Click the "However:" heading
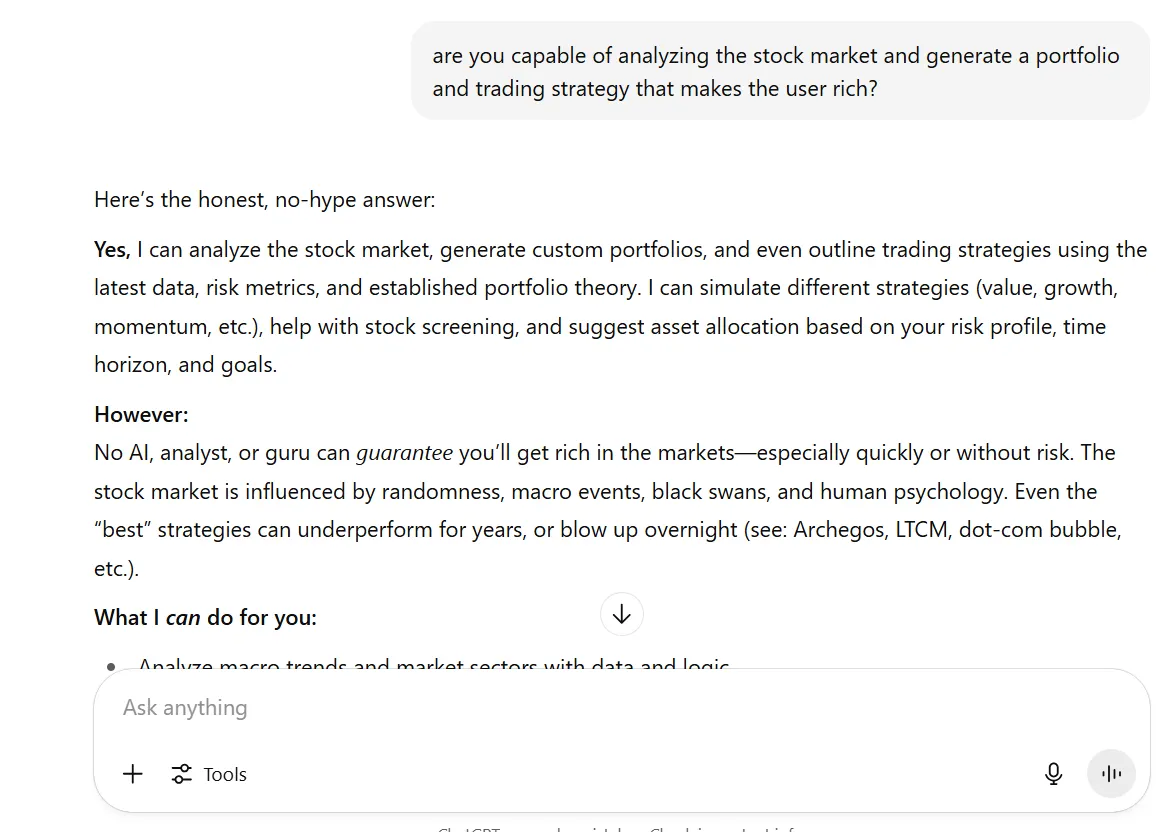1159x832 pixels. pos(141,414)
